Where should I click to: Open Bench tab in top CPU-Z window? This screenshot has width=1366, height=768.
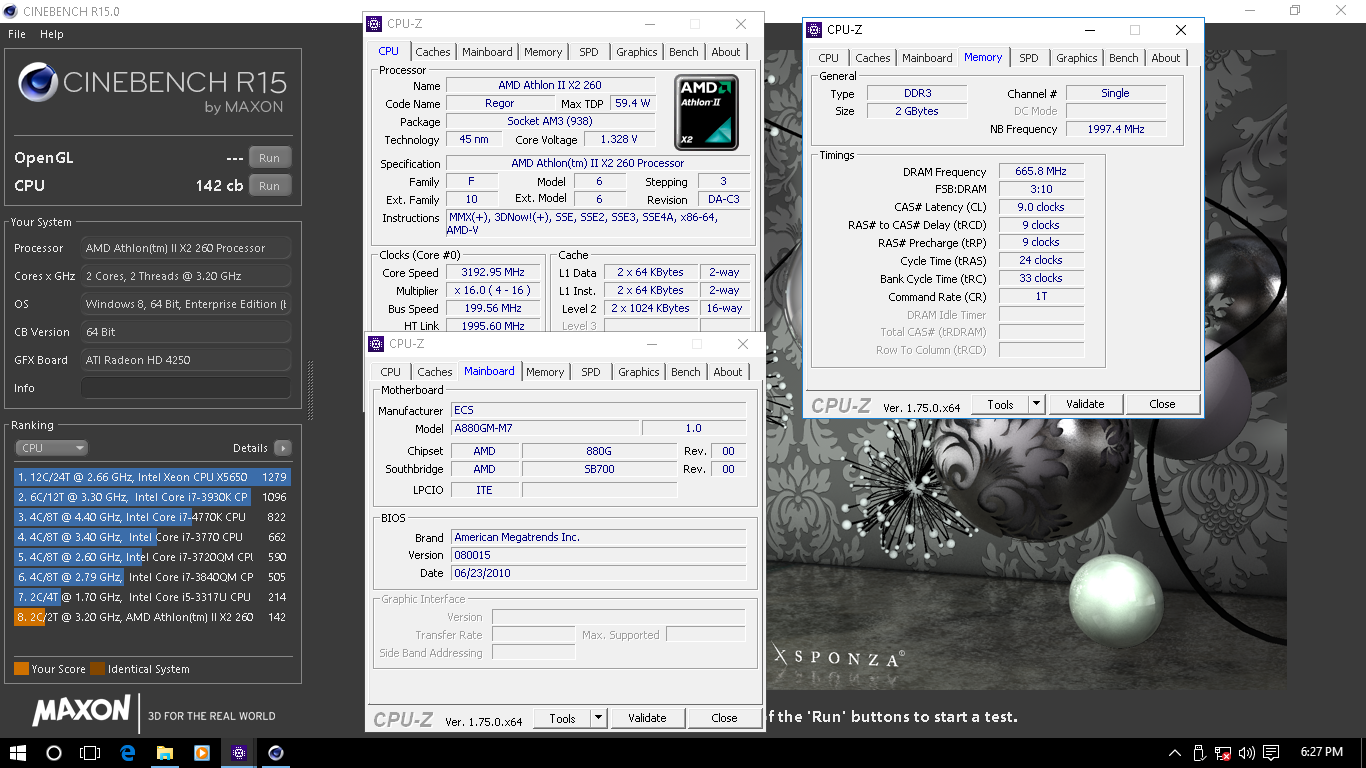684,52
